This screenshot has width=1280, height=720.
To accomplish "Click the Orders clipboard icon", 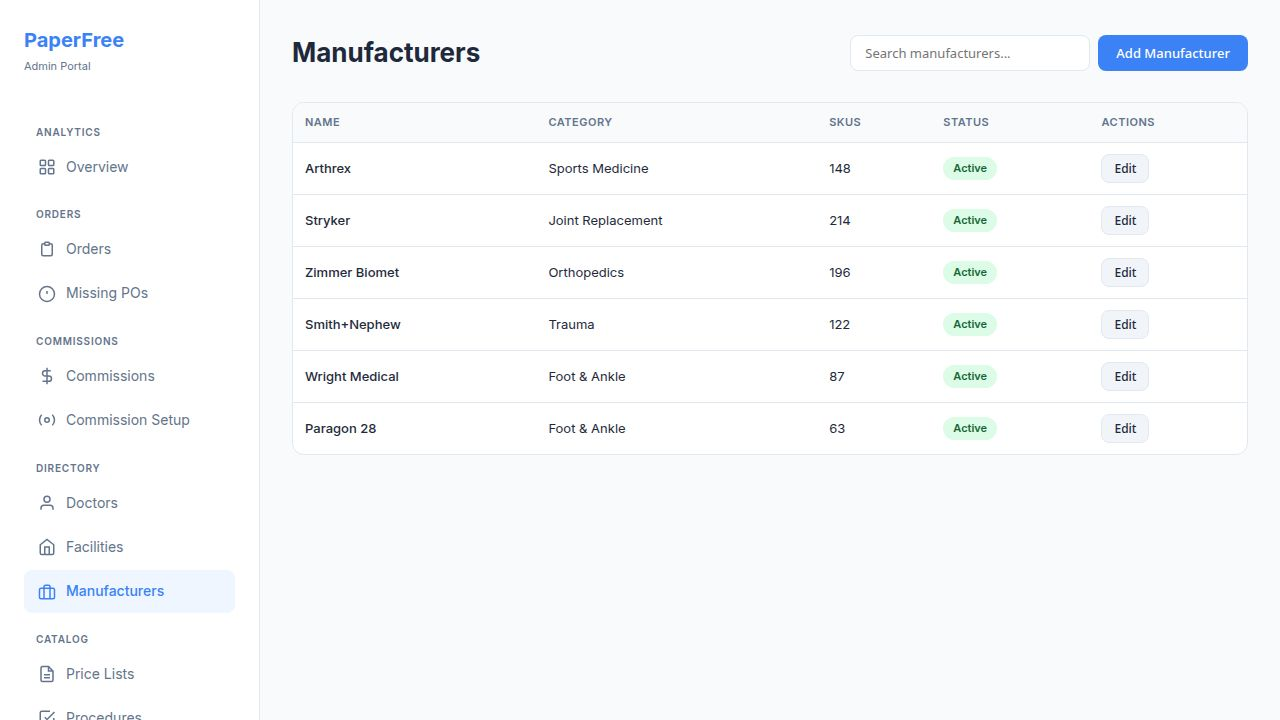I will [x=46, y=249].
